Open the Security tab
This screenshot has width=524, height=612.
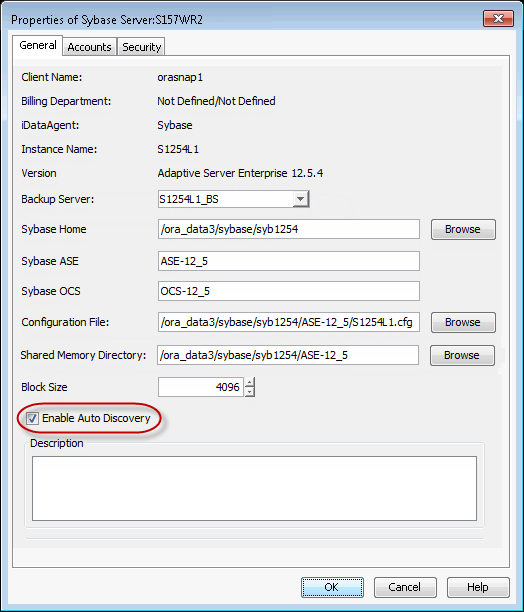(141, 47)
